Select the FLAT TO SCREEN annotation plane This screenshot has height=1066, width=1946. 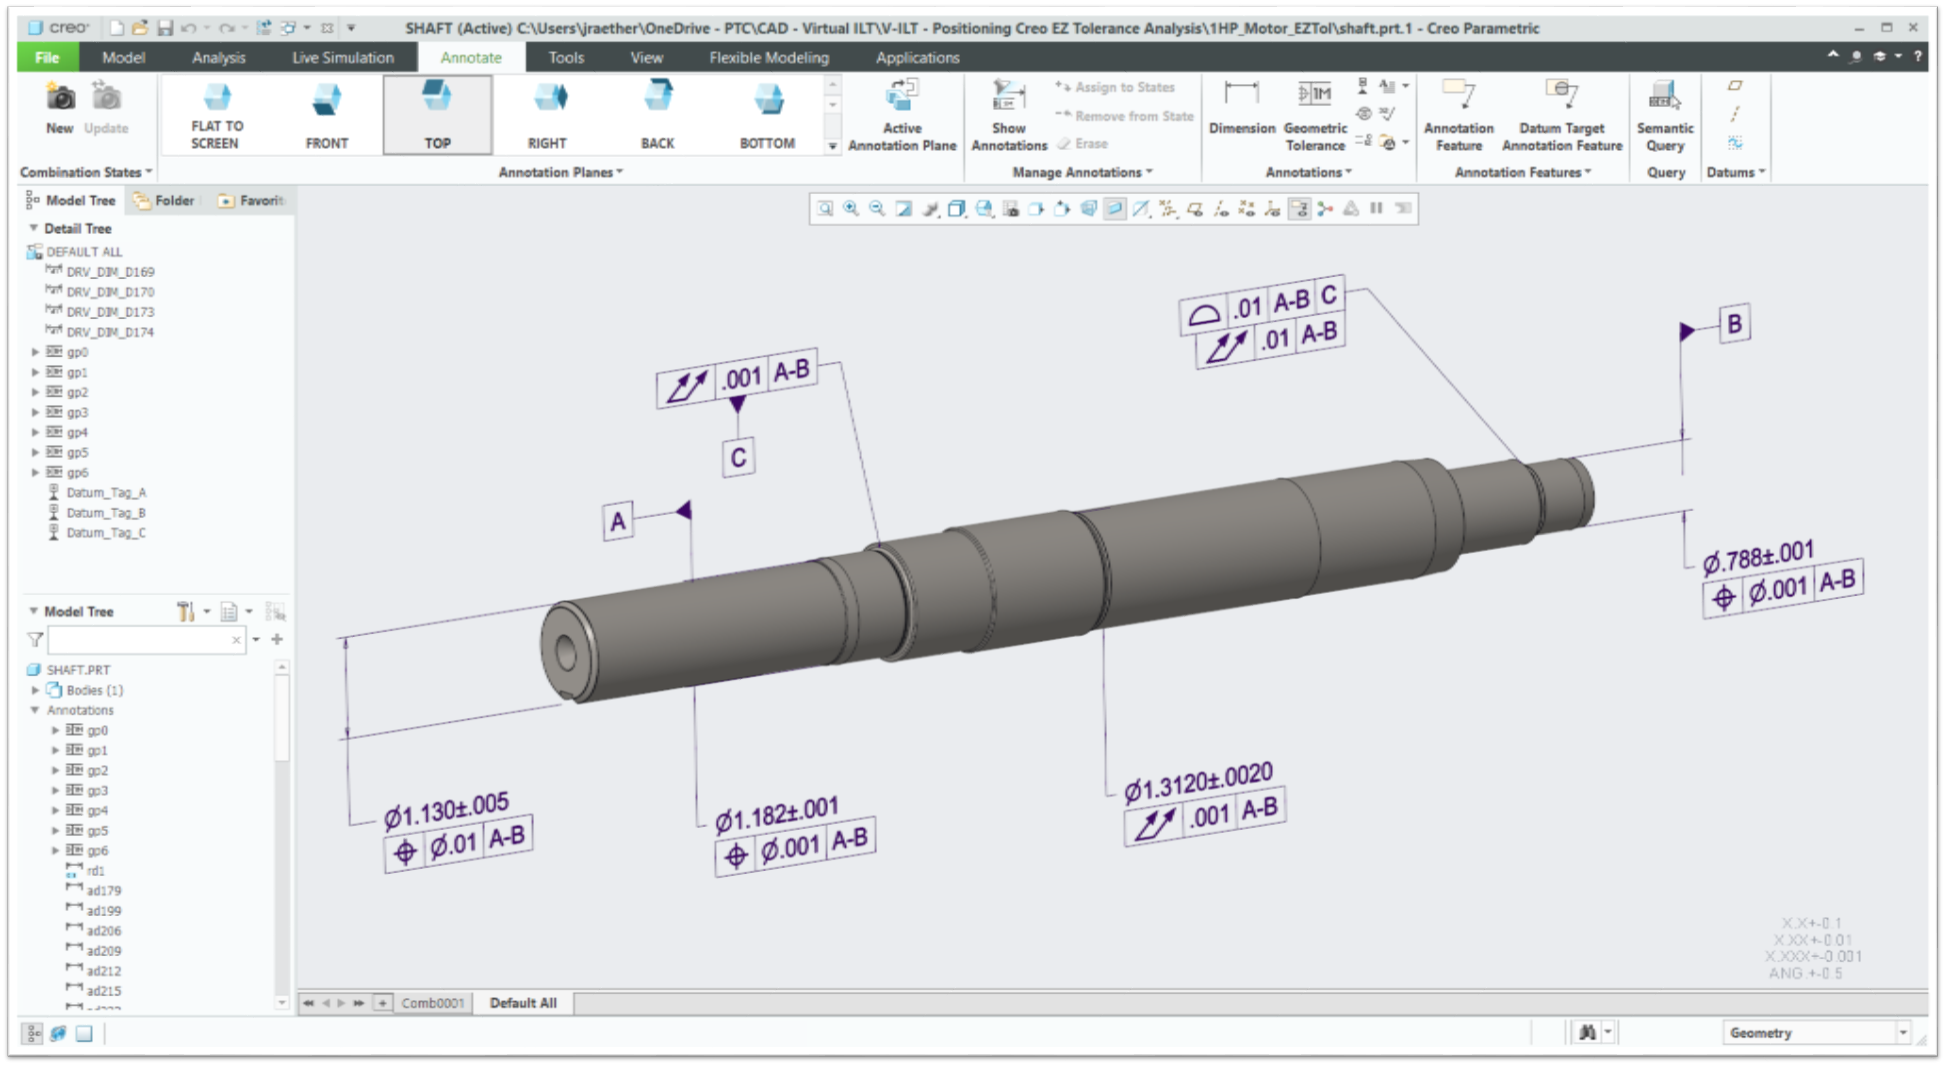[217, 115]
